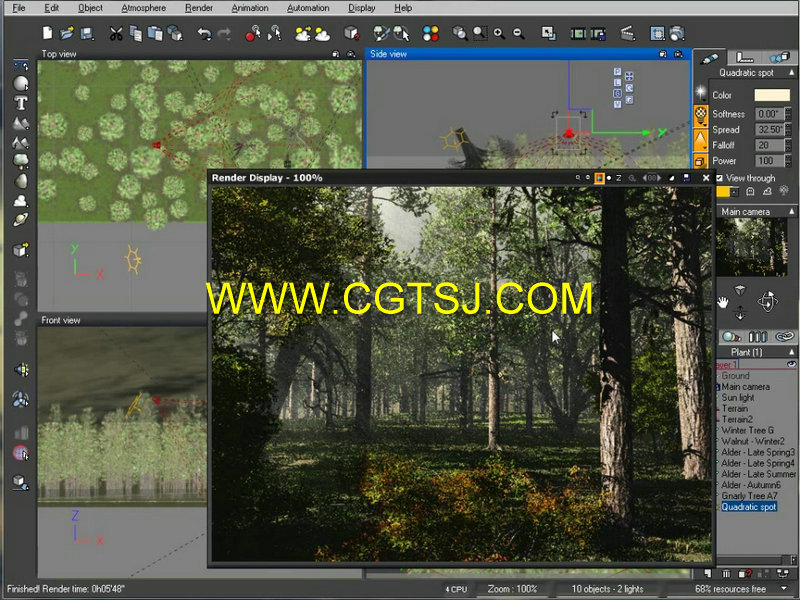The image size is (800, 600).
Task: Toggle the View through checkbox
Action: tap(719, 178)
